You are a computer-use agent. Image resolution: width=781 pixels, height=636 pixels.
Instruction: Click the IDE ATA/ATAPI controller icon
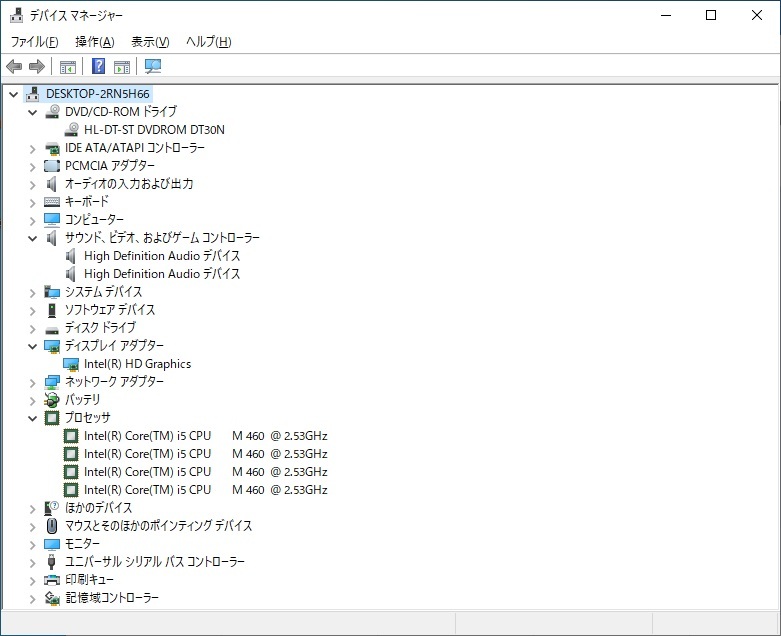click(x=52, y=148)
